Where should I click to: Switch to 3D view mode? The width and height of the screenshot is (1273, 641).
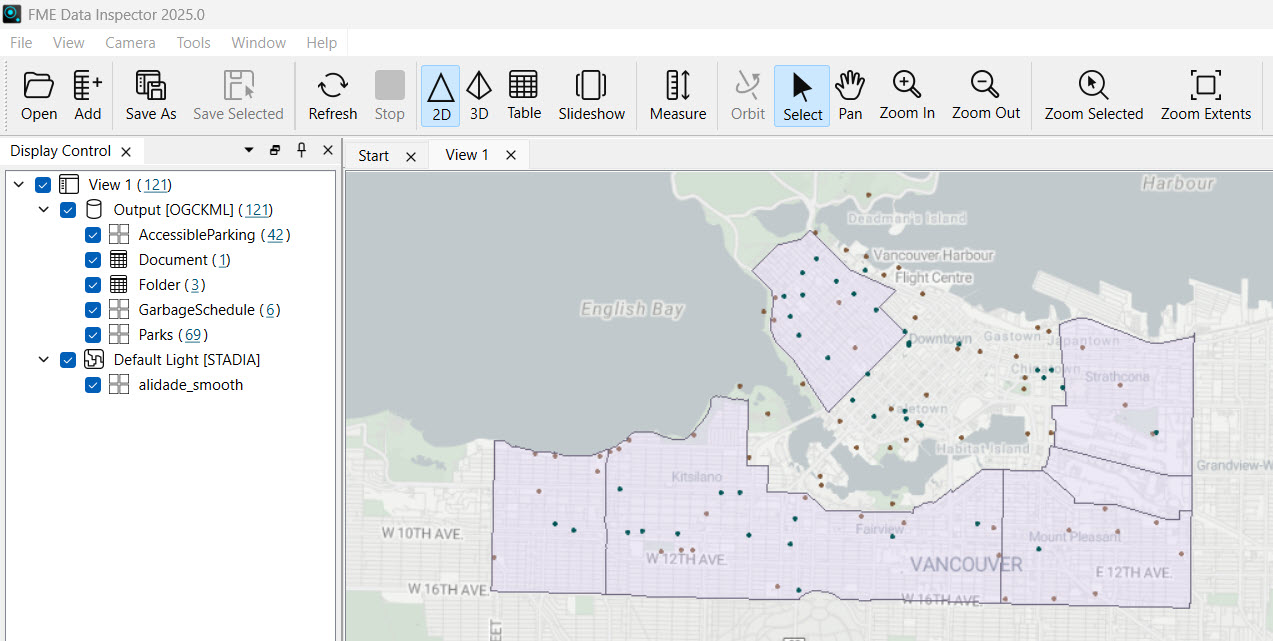coord(479,86)
